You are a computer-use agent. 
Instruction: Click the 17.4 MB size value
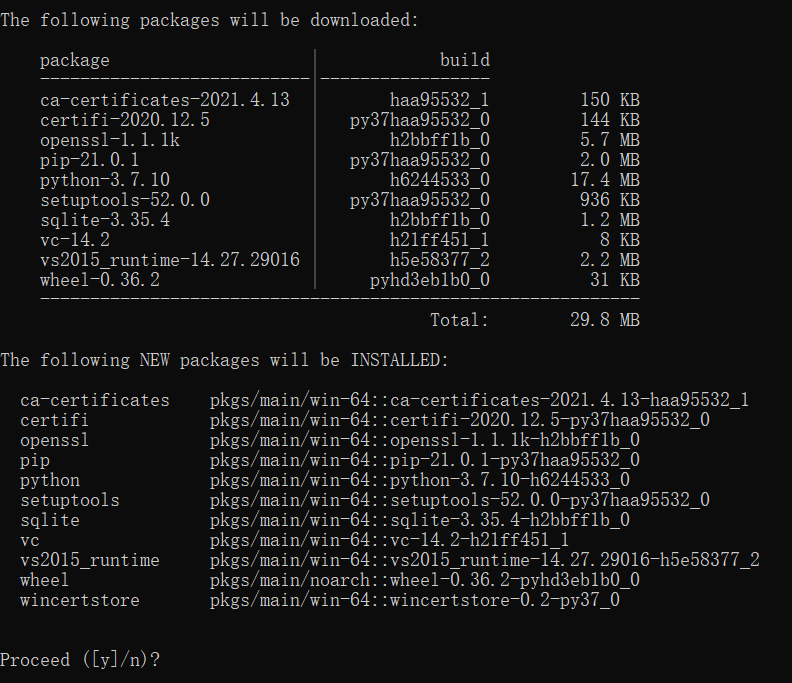[605, 180]
